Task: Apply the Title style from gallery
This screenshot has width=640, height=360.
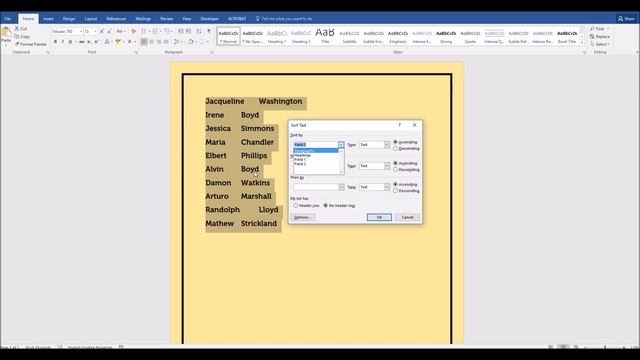Action: [325, 36]
